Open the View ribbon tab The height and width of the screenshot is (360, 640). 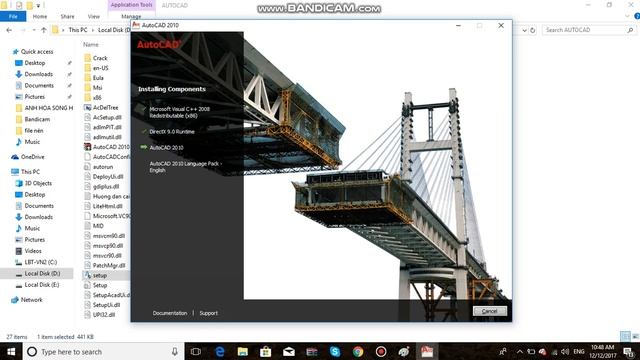pos(93,16)
